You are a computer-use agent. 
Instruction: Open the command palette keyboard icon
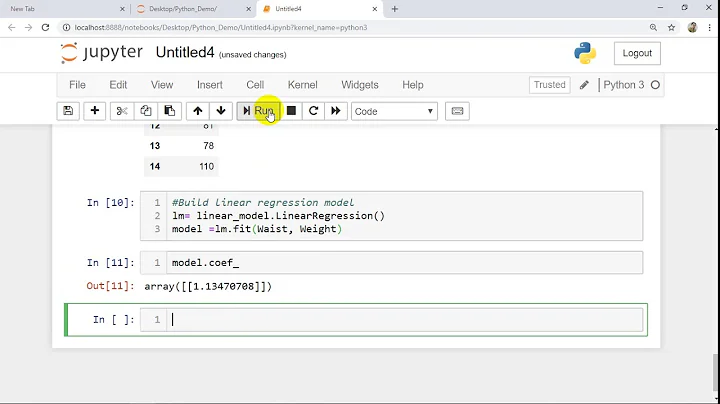(457, 111)
